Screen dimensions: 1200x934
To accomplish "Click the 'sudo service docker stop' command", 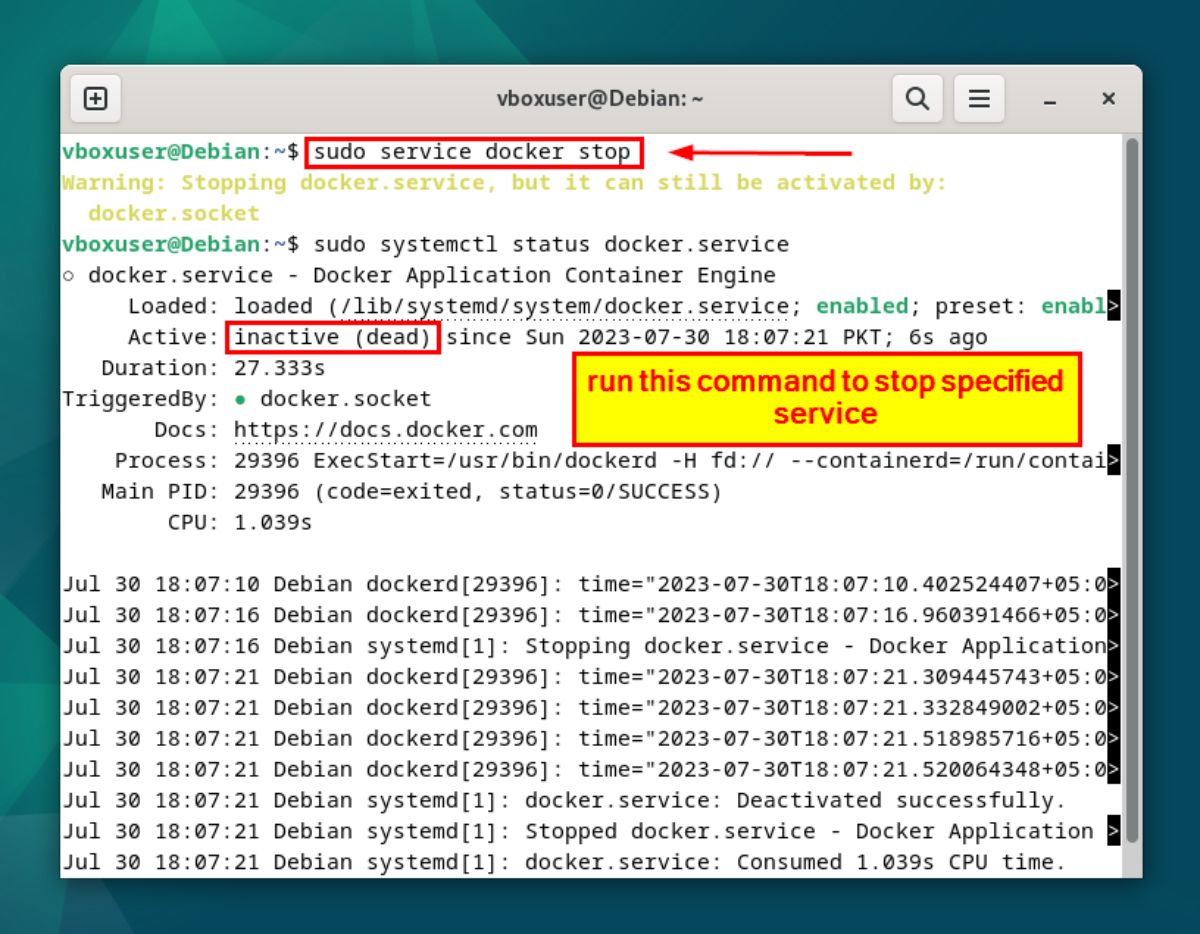I will coord(472,153).
